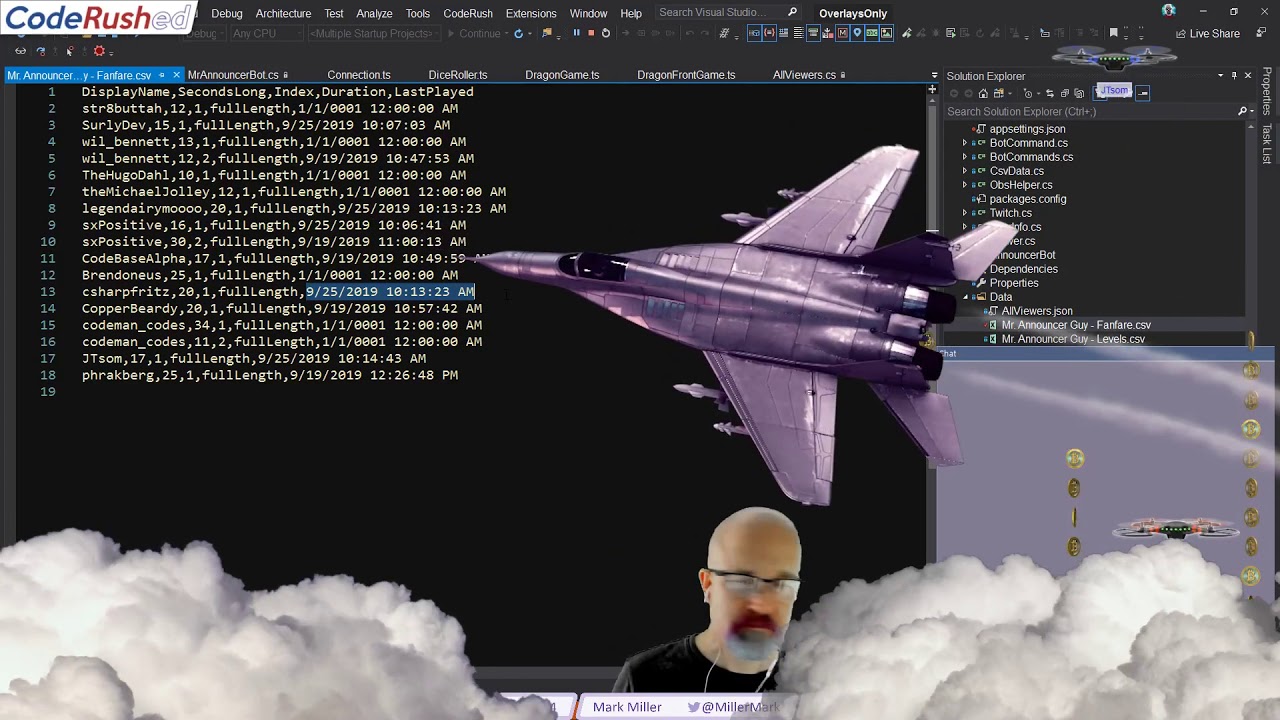Screen dimensions: 1280x720
Task: Open the Properties side tab
Action: pos(1267,91)
